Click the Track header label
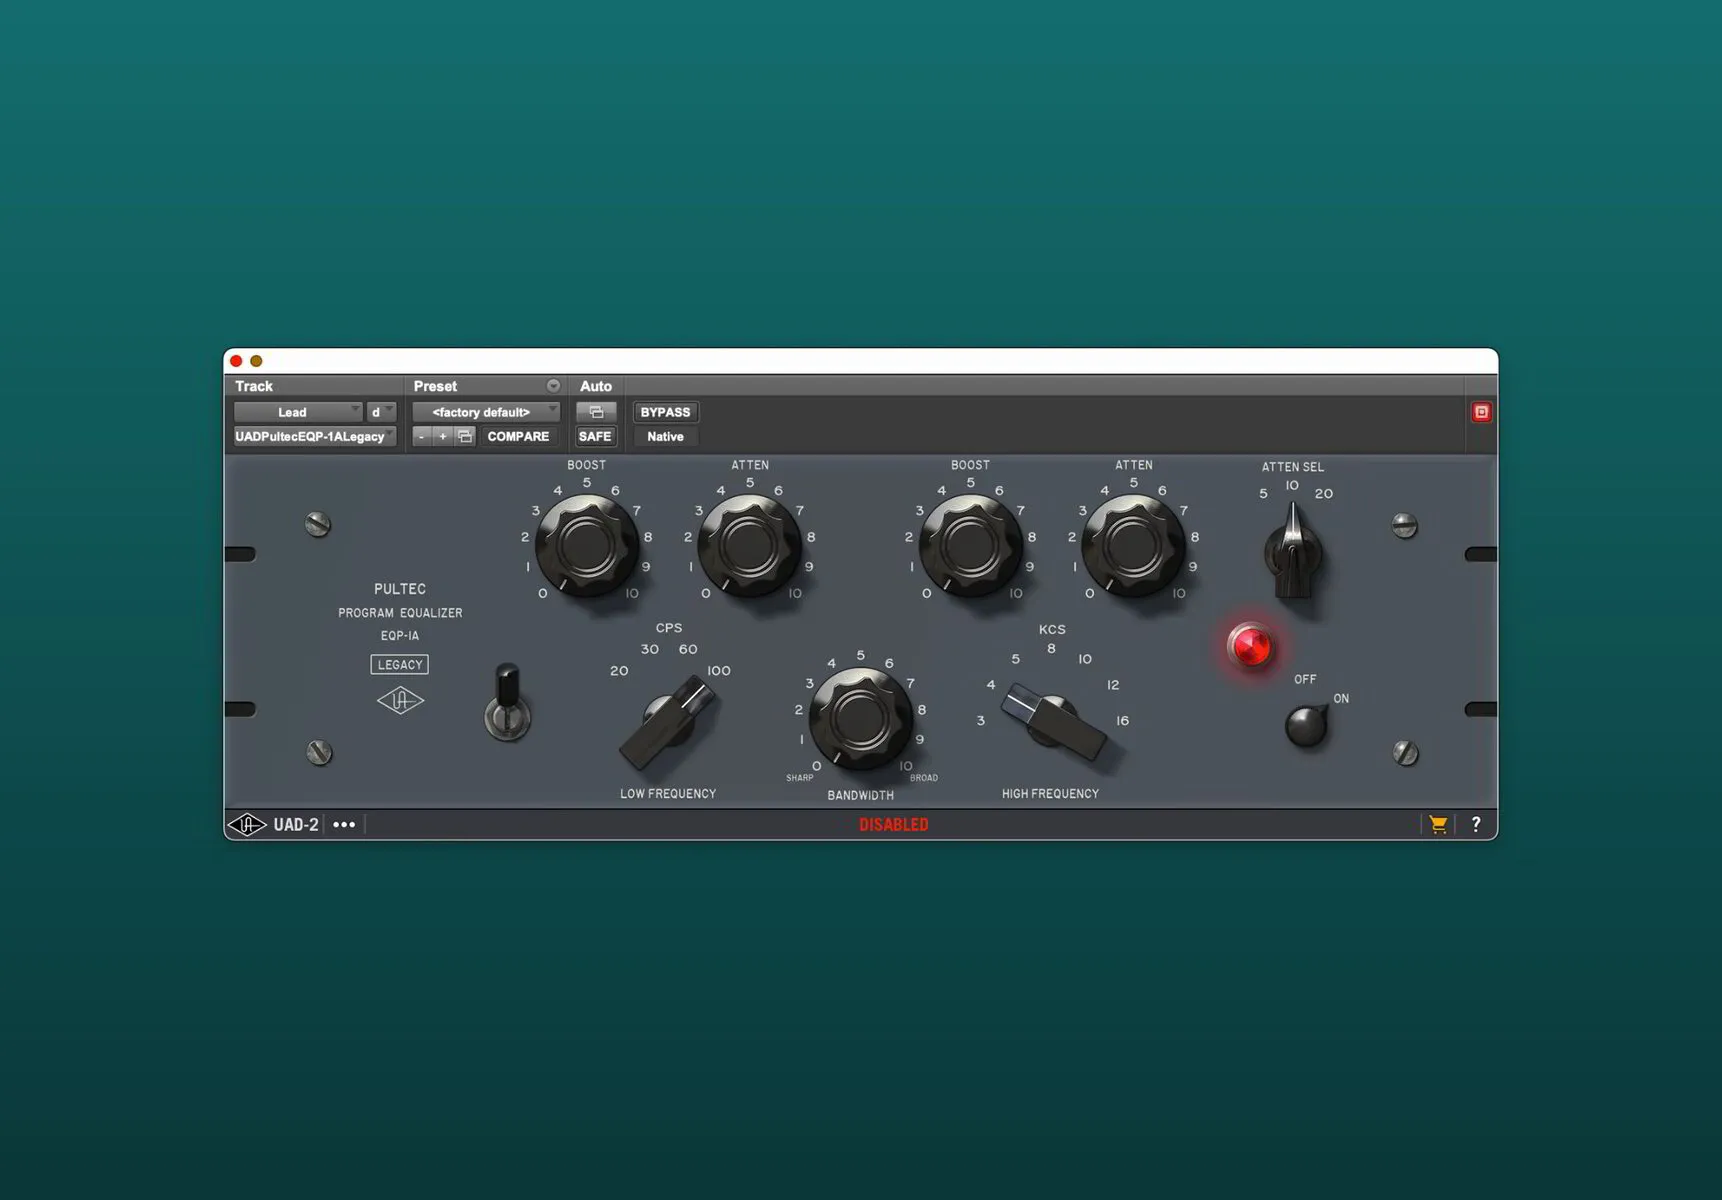 click(254, 386)
